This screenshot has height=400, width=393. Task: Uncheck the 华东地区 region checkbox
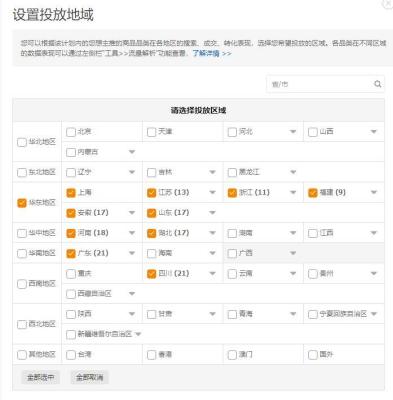tap(22, 203)
